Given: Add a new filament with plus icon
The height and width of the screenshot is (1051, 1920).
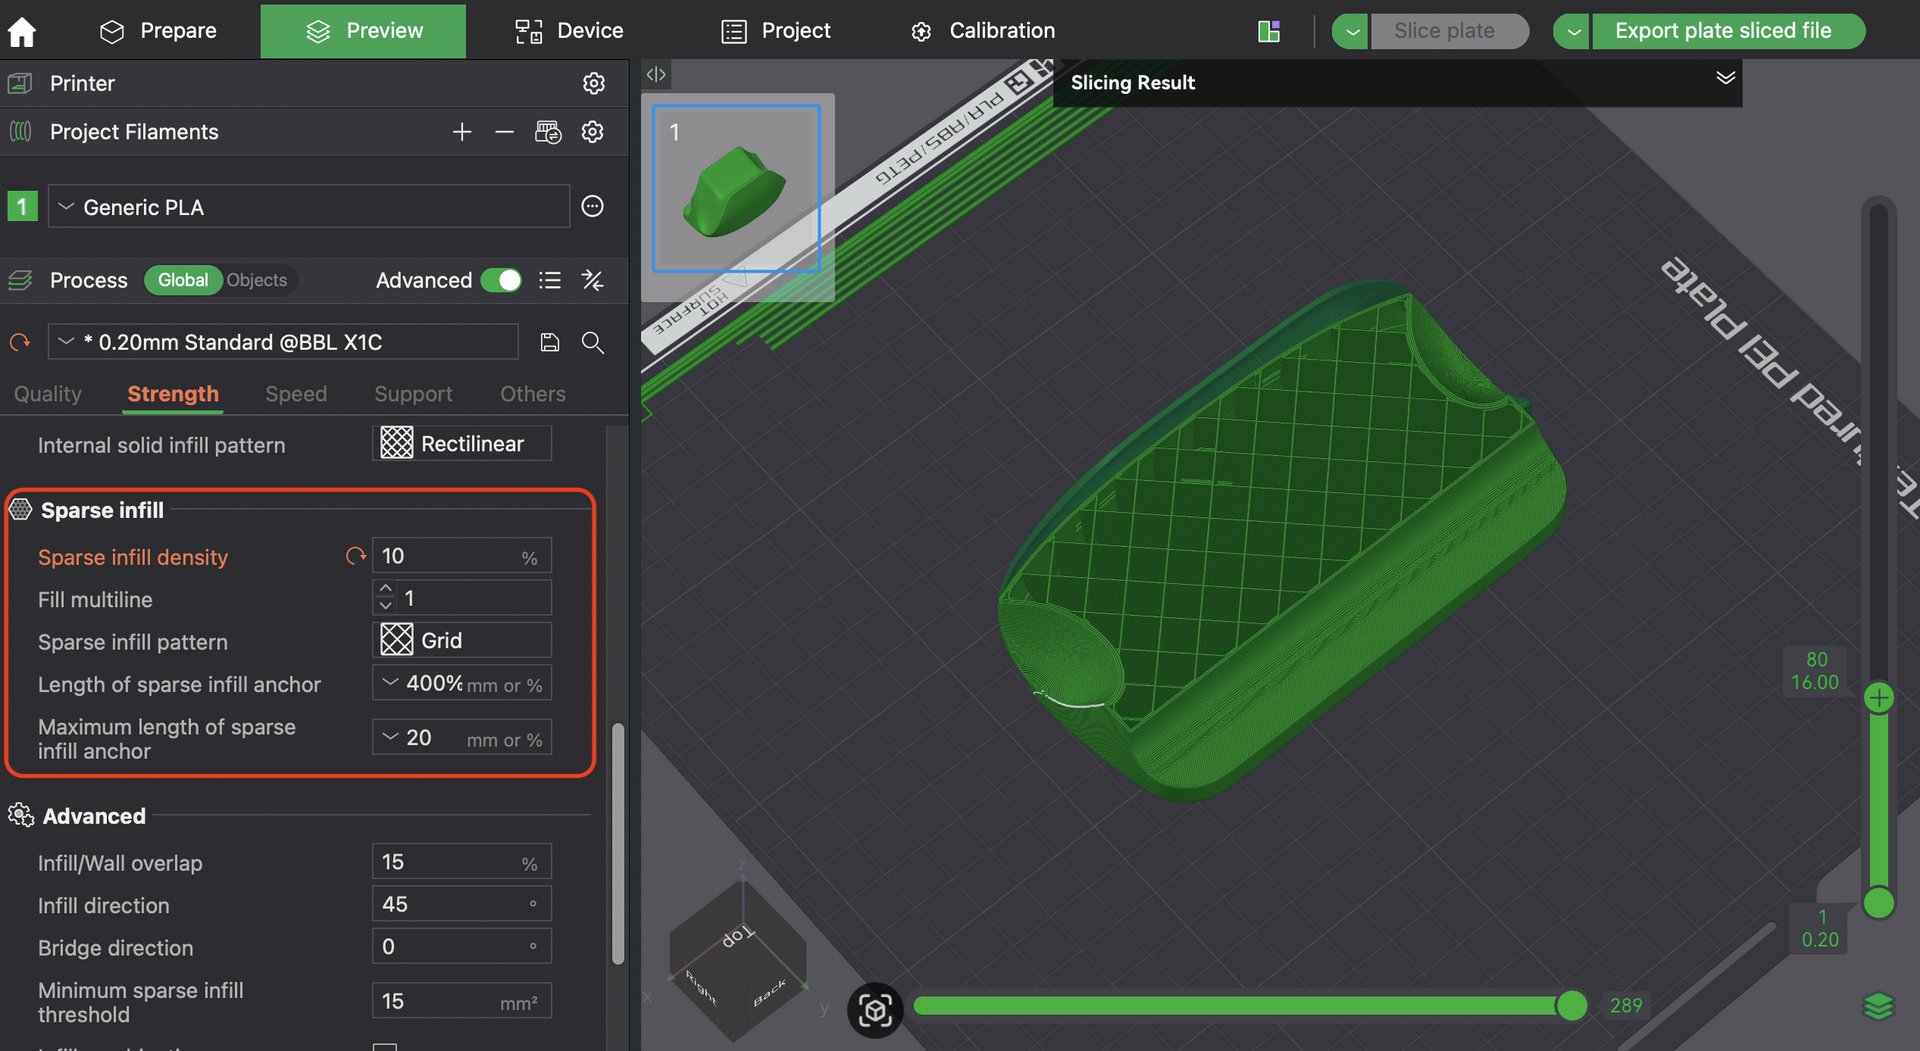Looking at the screenshot, I should 461,132.
